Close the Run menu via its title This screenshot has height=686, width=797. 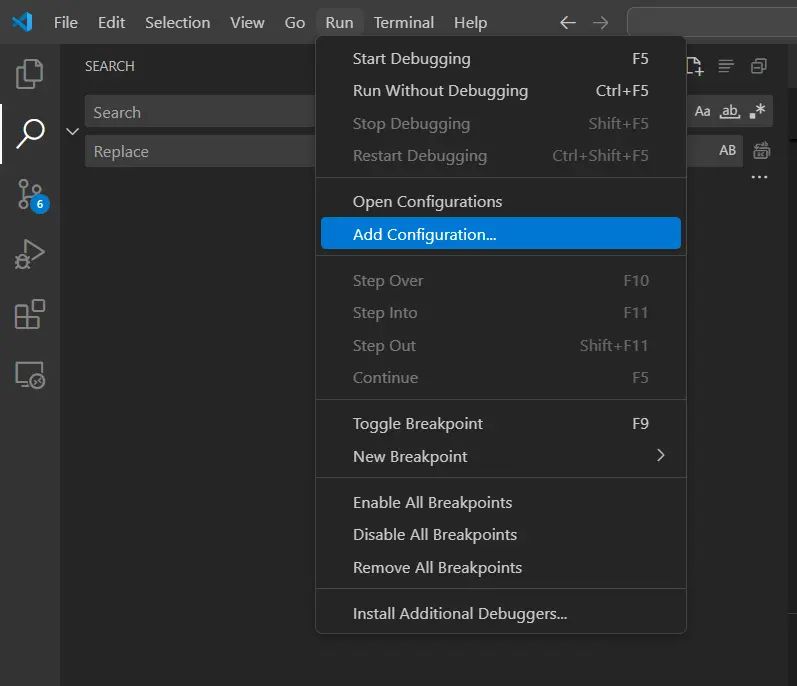click(339, 22)
